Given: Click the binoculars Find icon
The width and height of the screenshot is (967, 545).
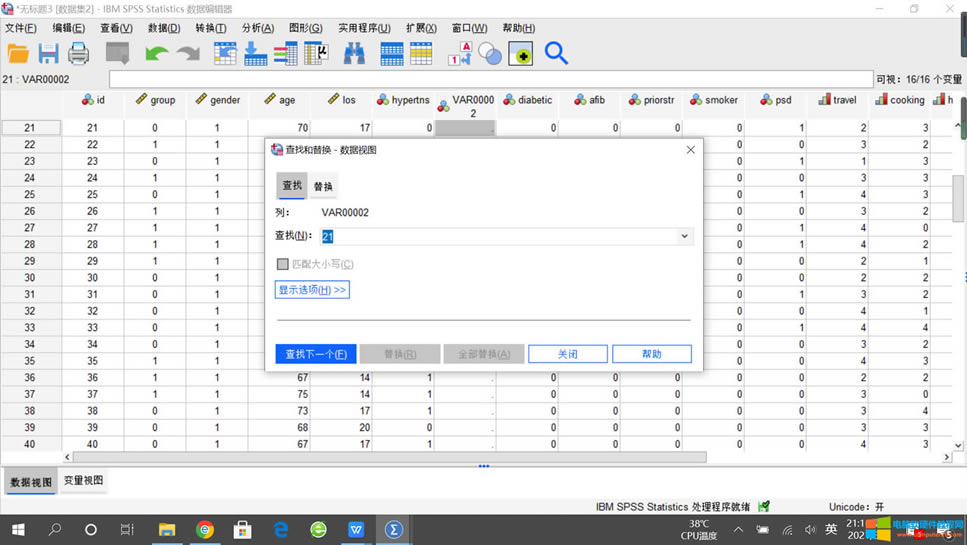Looking at the screenshot, I should point(354,53).
